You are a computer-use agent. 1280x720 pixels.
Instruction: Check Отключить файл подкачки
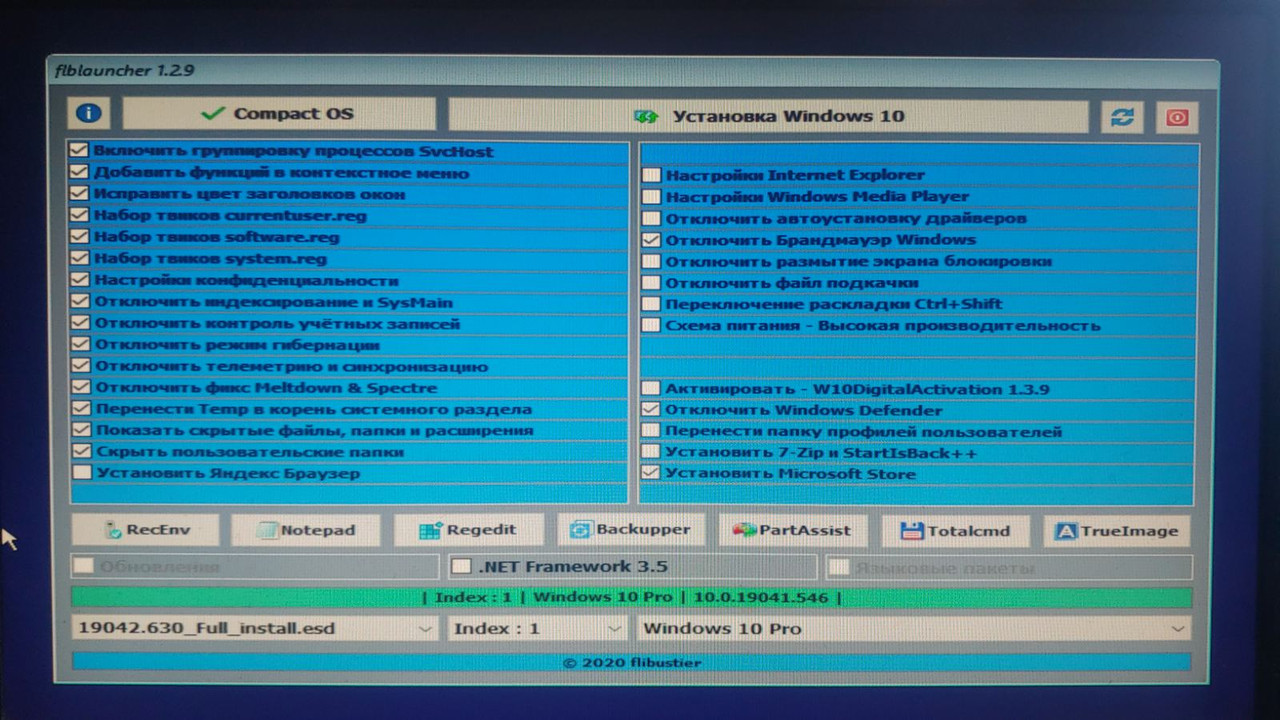pos(651,283)
